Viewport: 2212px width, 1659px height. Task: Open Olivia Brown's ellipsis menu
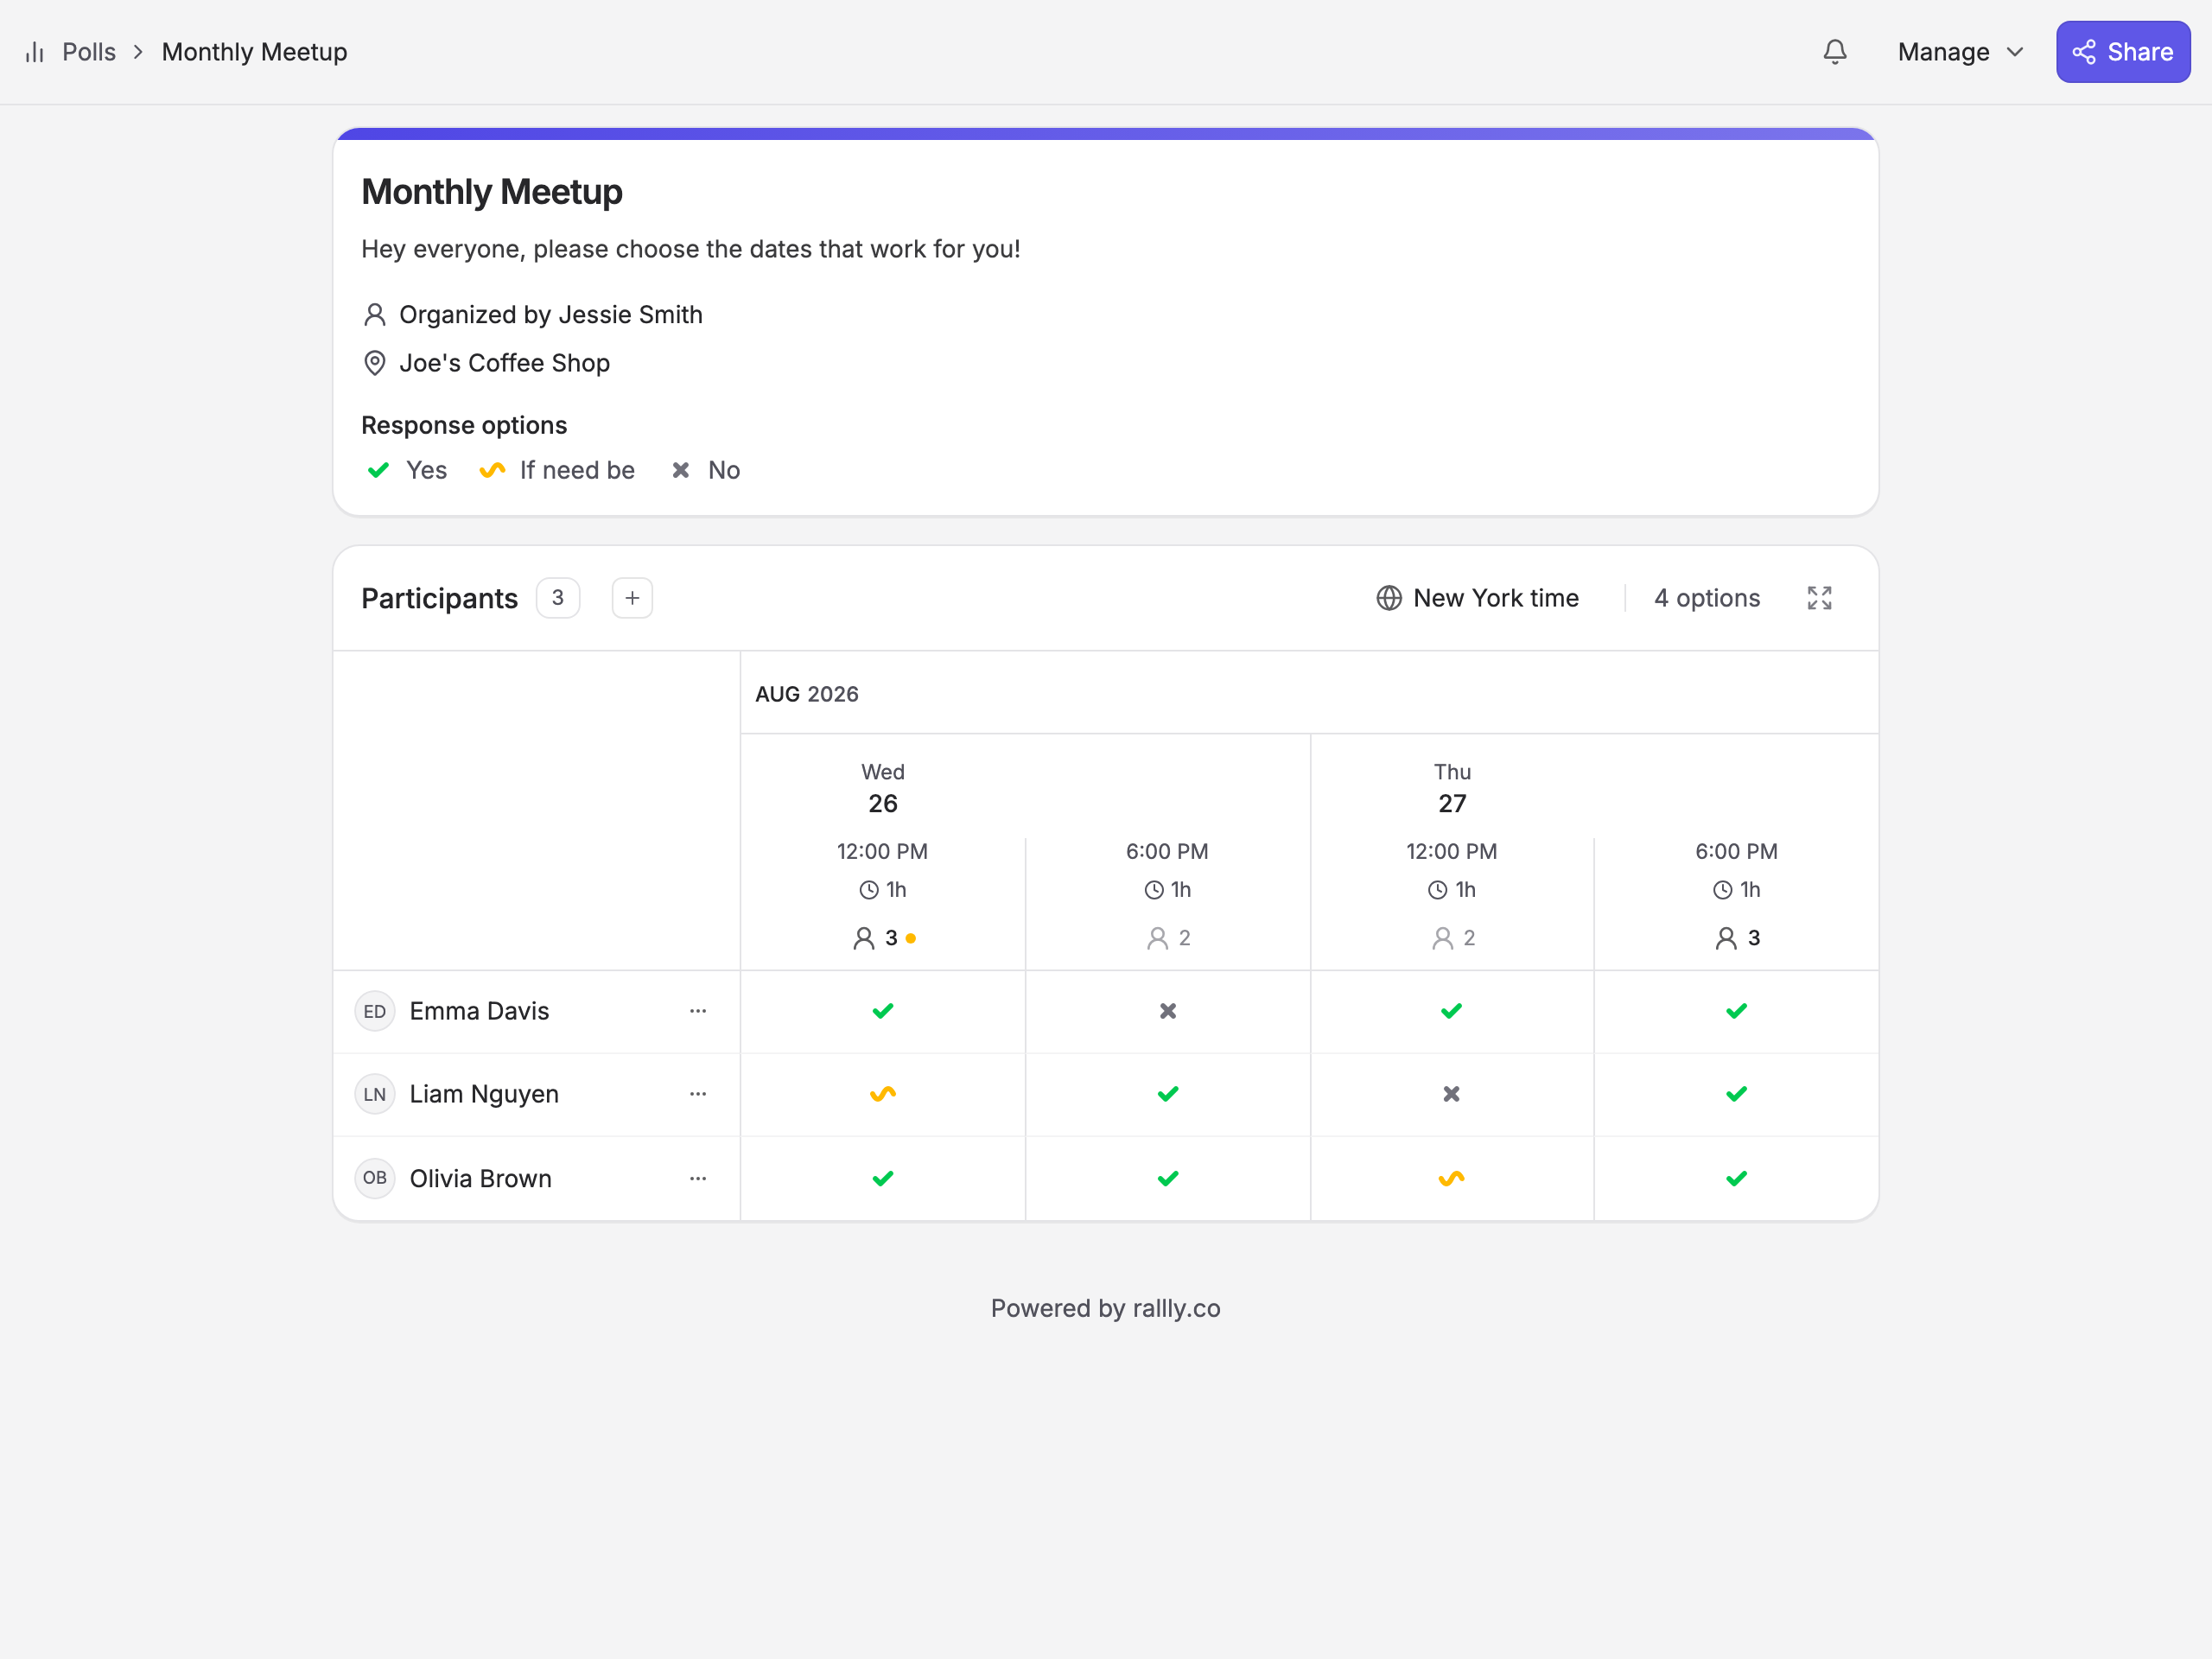point(698,1178)
